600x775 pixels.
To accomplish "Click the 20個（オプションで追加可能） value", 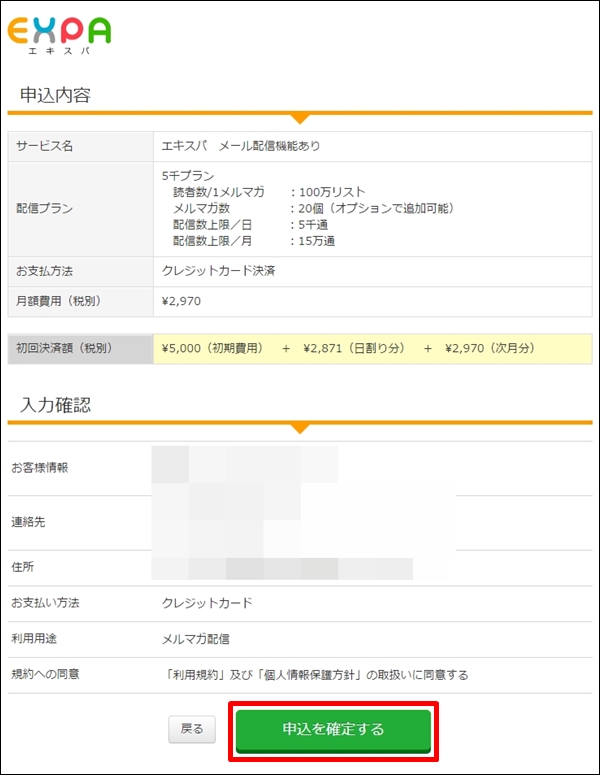I will point(376,208).
